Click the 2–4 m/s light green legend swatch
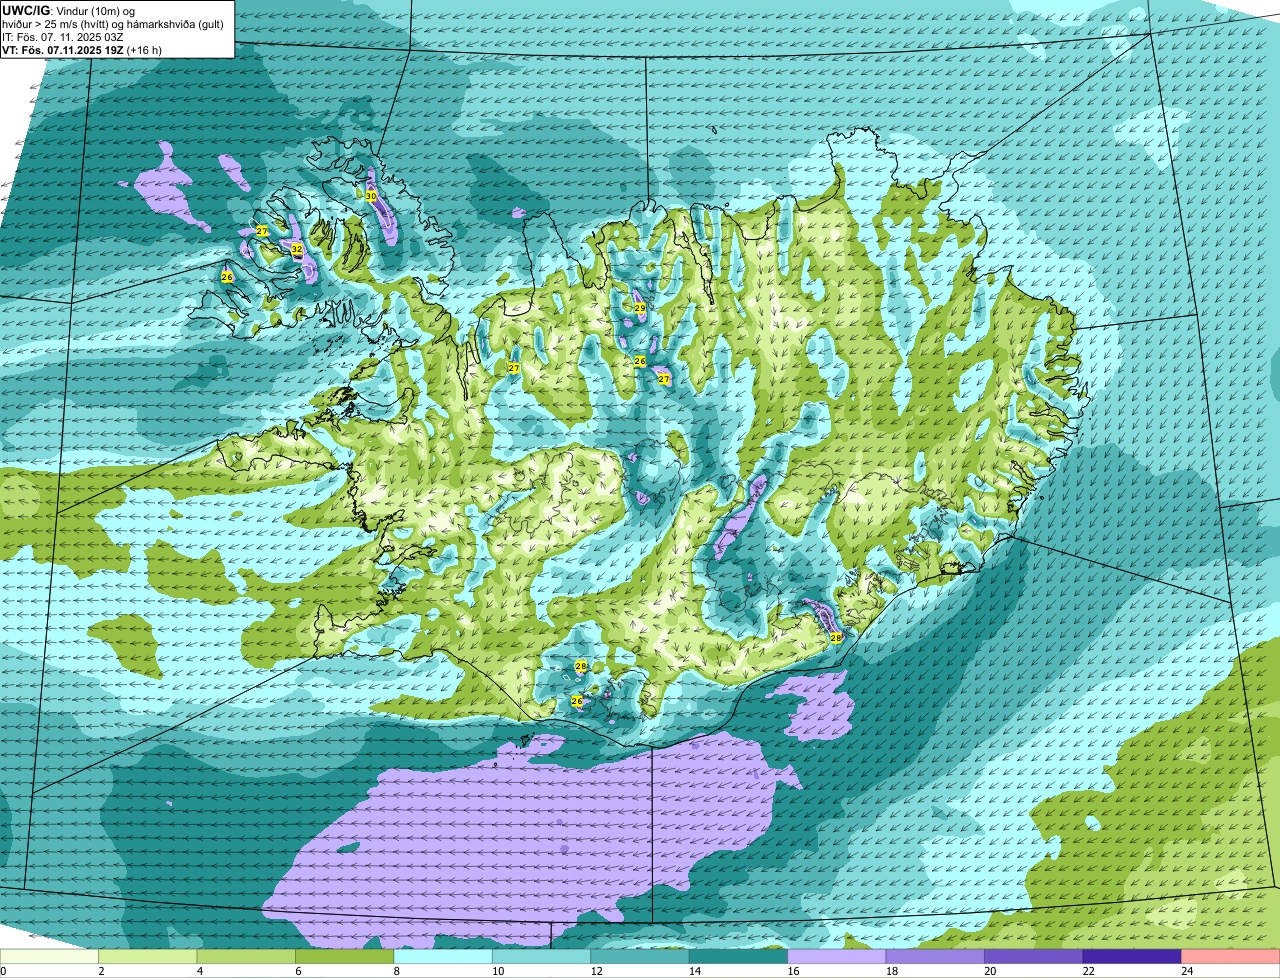Image resolution: width=1280 pixels, height=978 pixels. (x=149, y=956)
